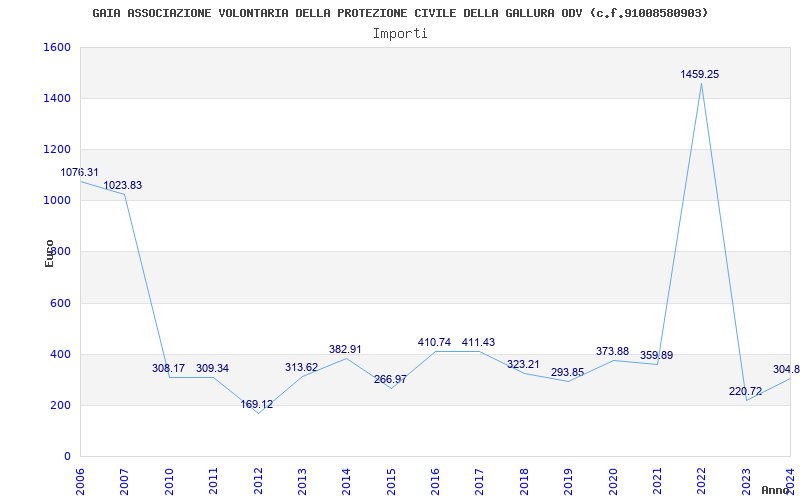Click the x-axis year 2019
Image resolution: width=800 pixels, height=500 pixels.
pyautogui.click(x=568, y=481)
